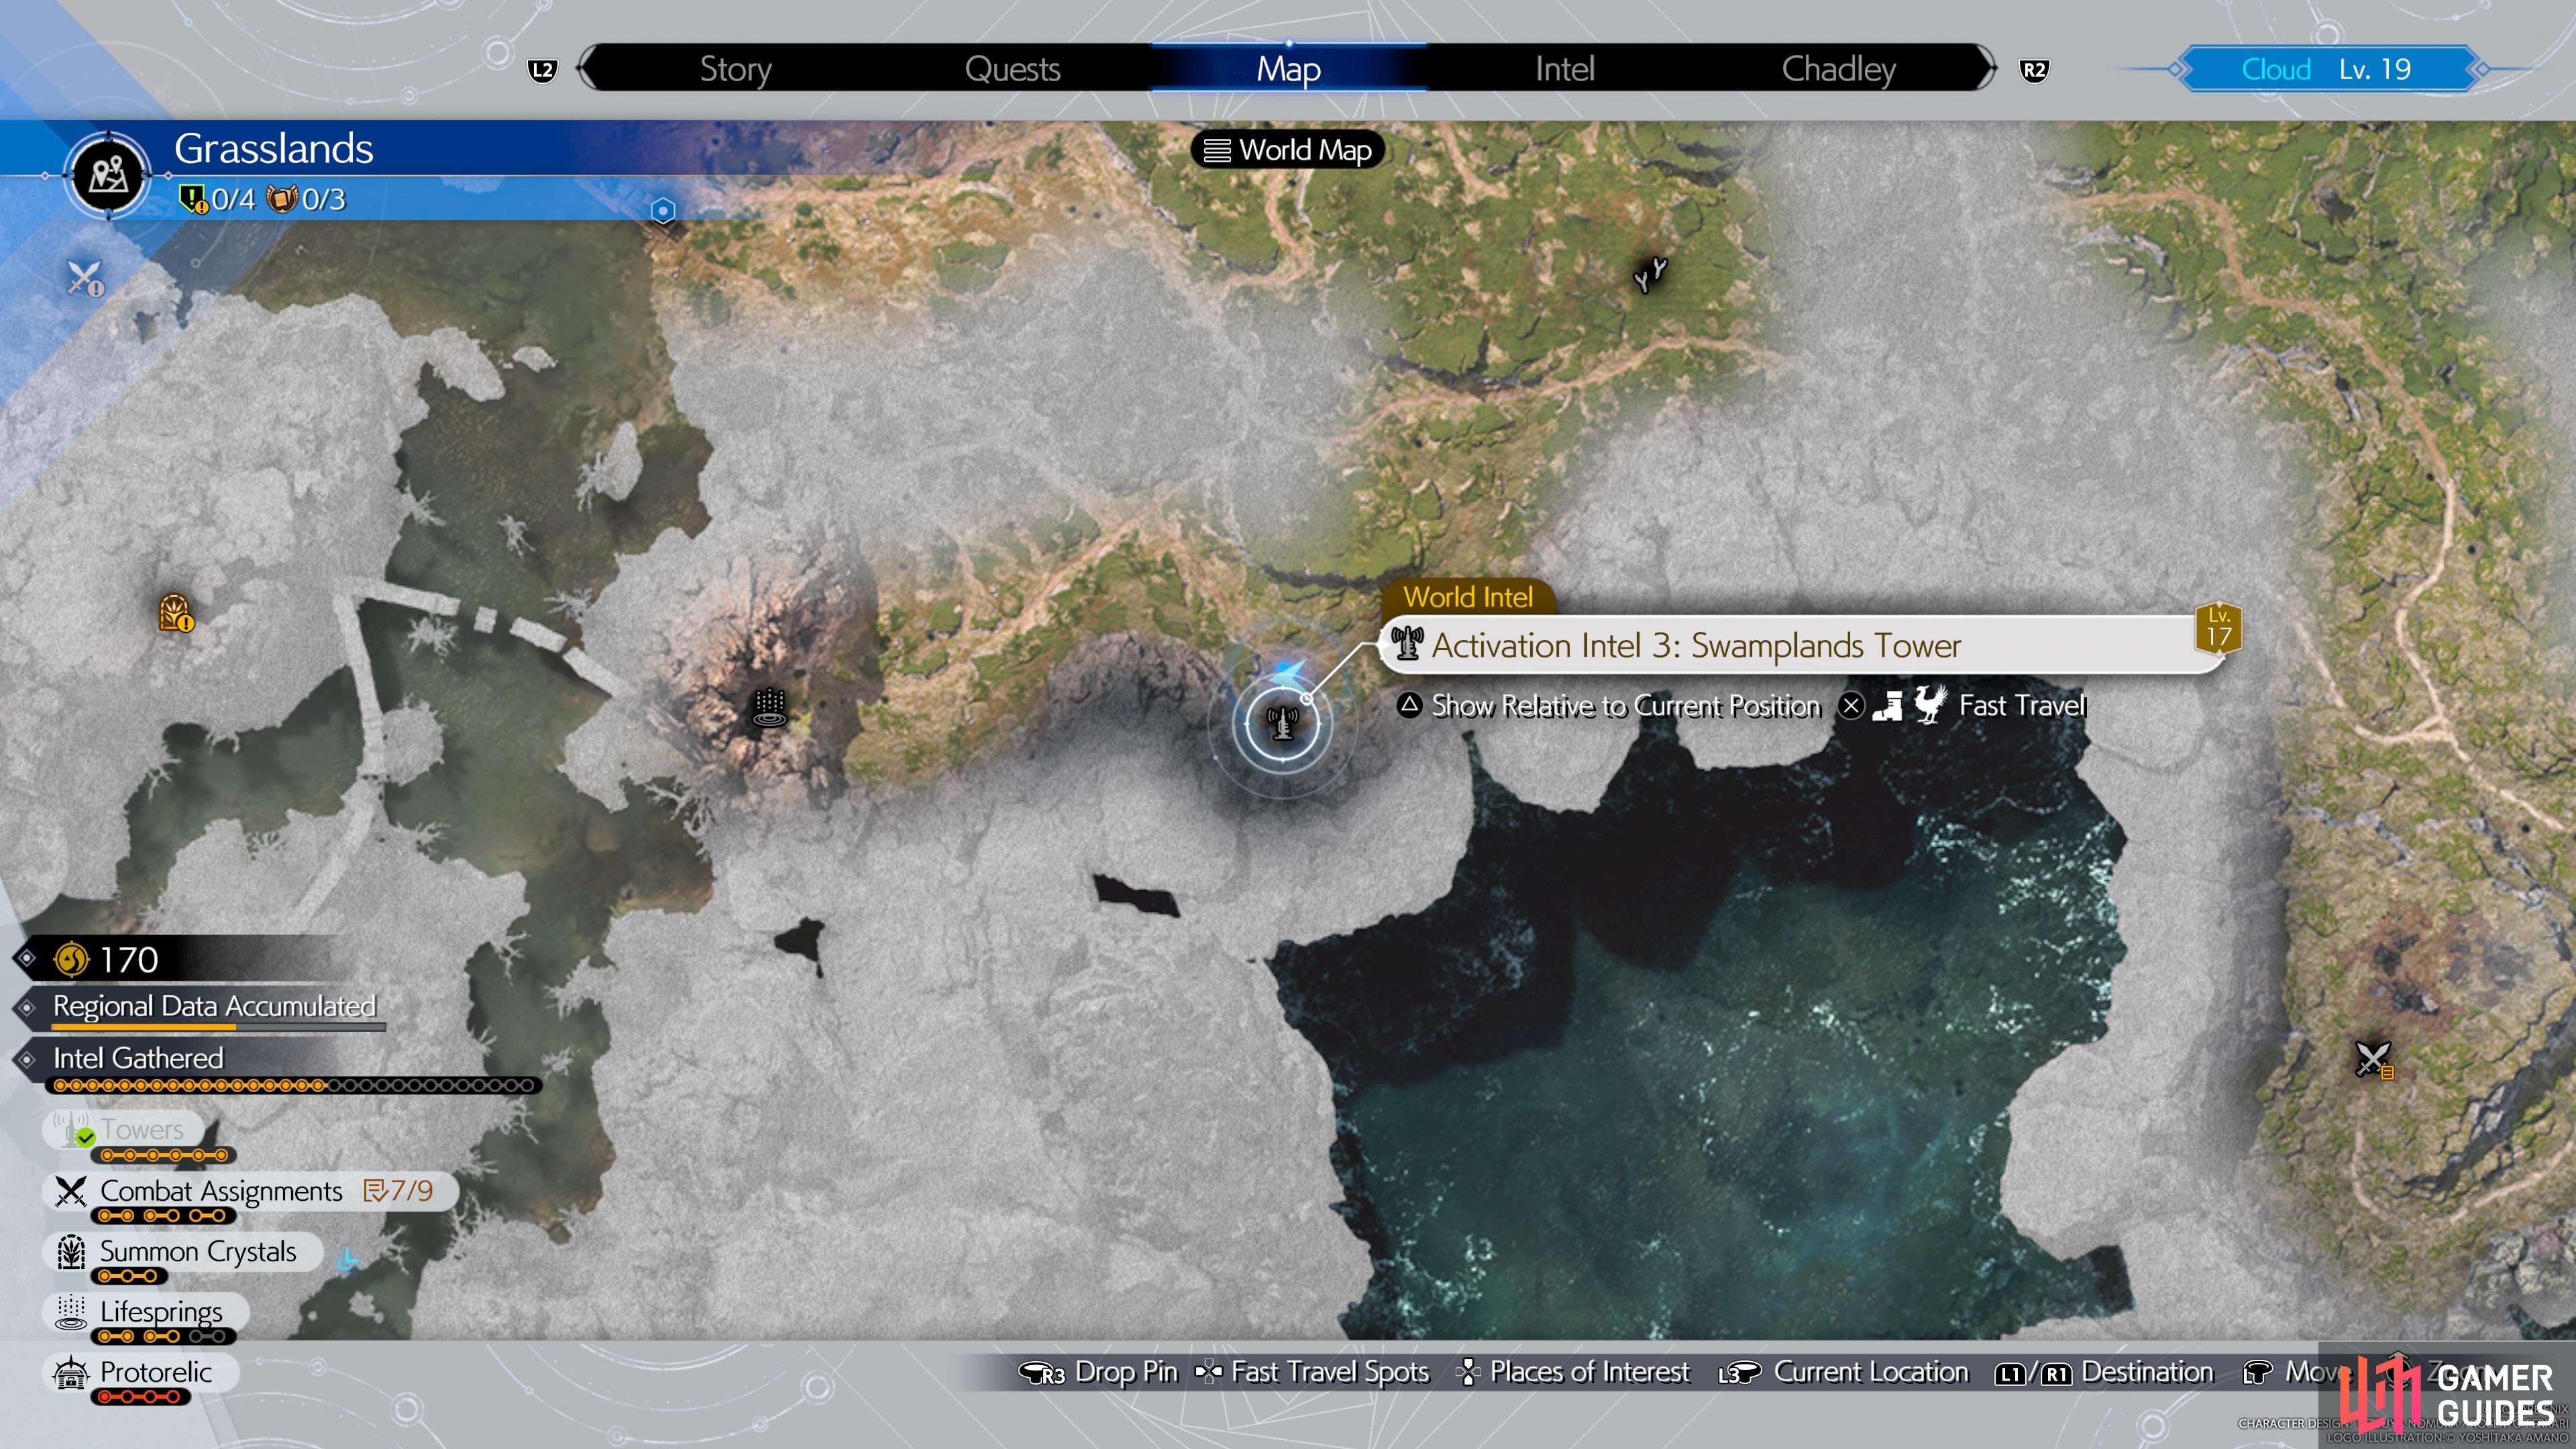The image size is (2576, 1449).
Task: Toggle the Towers filter
Action: 122,1130
